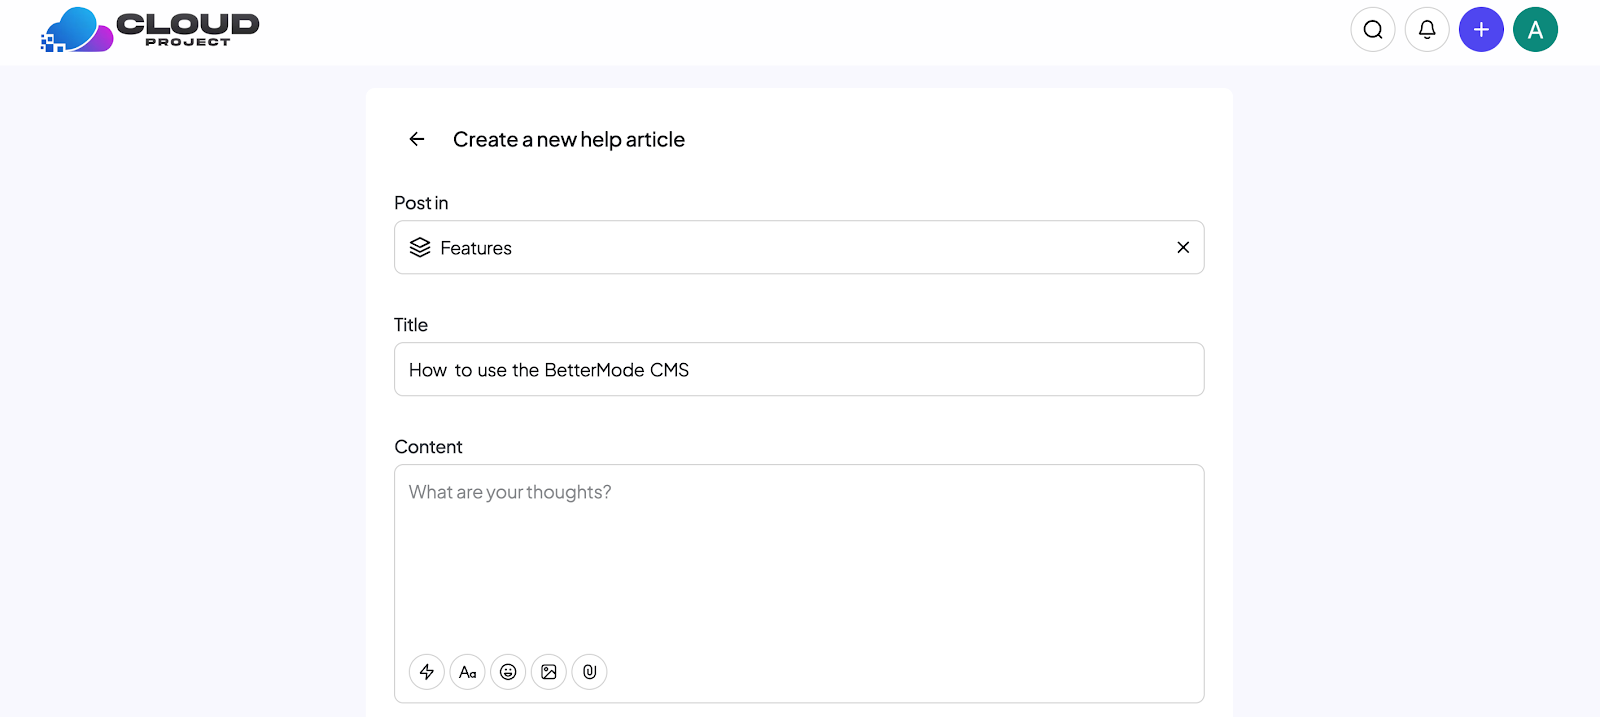Click the Title field label
The width and height of the screenshot is (1600, 717).
click(x=411, y=325)
